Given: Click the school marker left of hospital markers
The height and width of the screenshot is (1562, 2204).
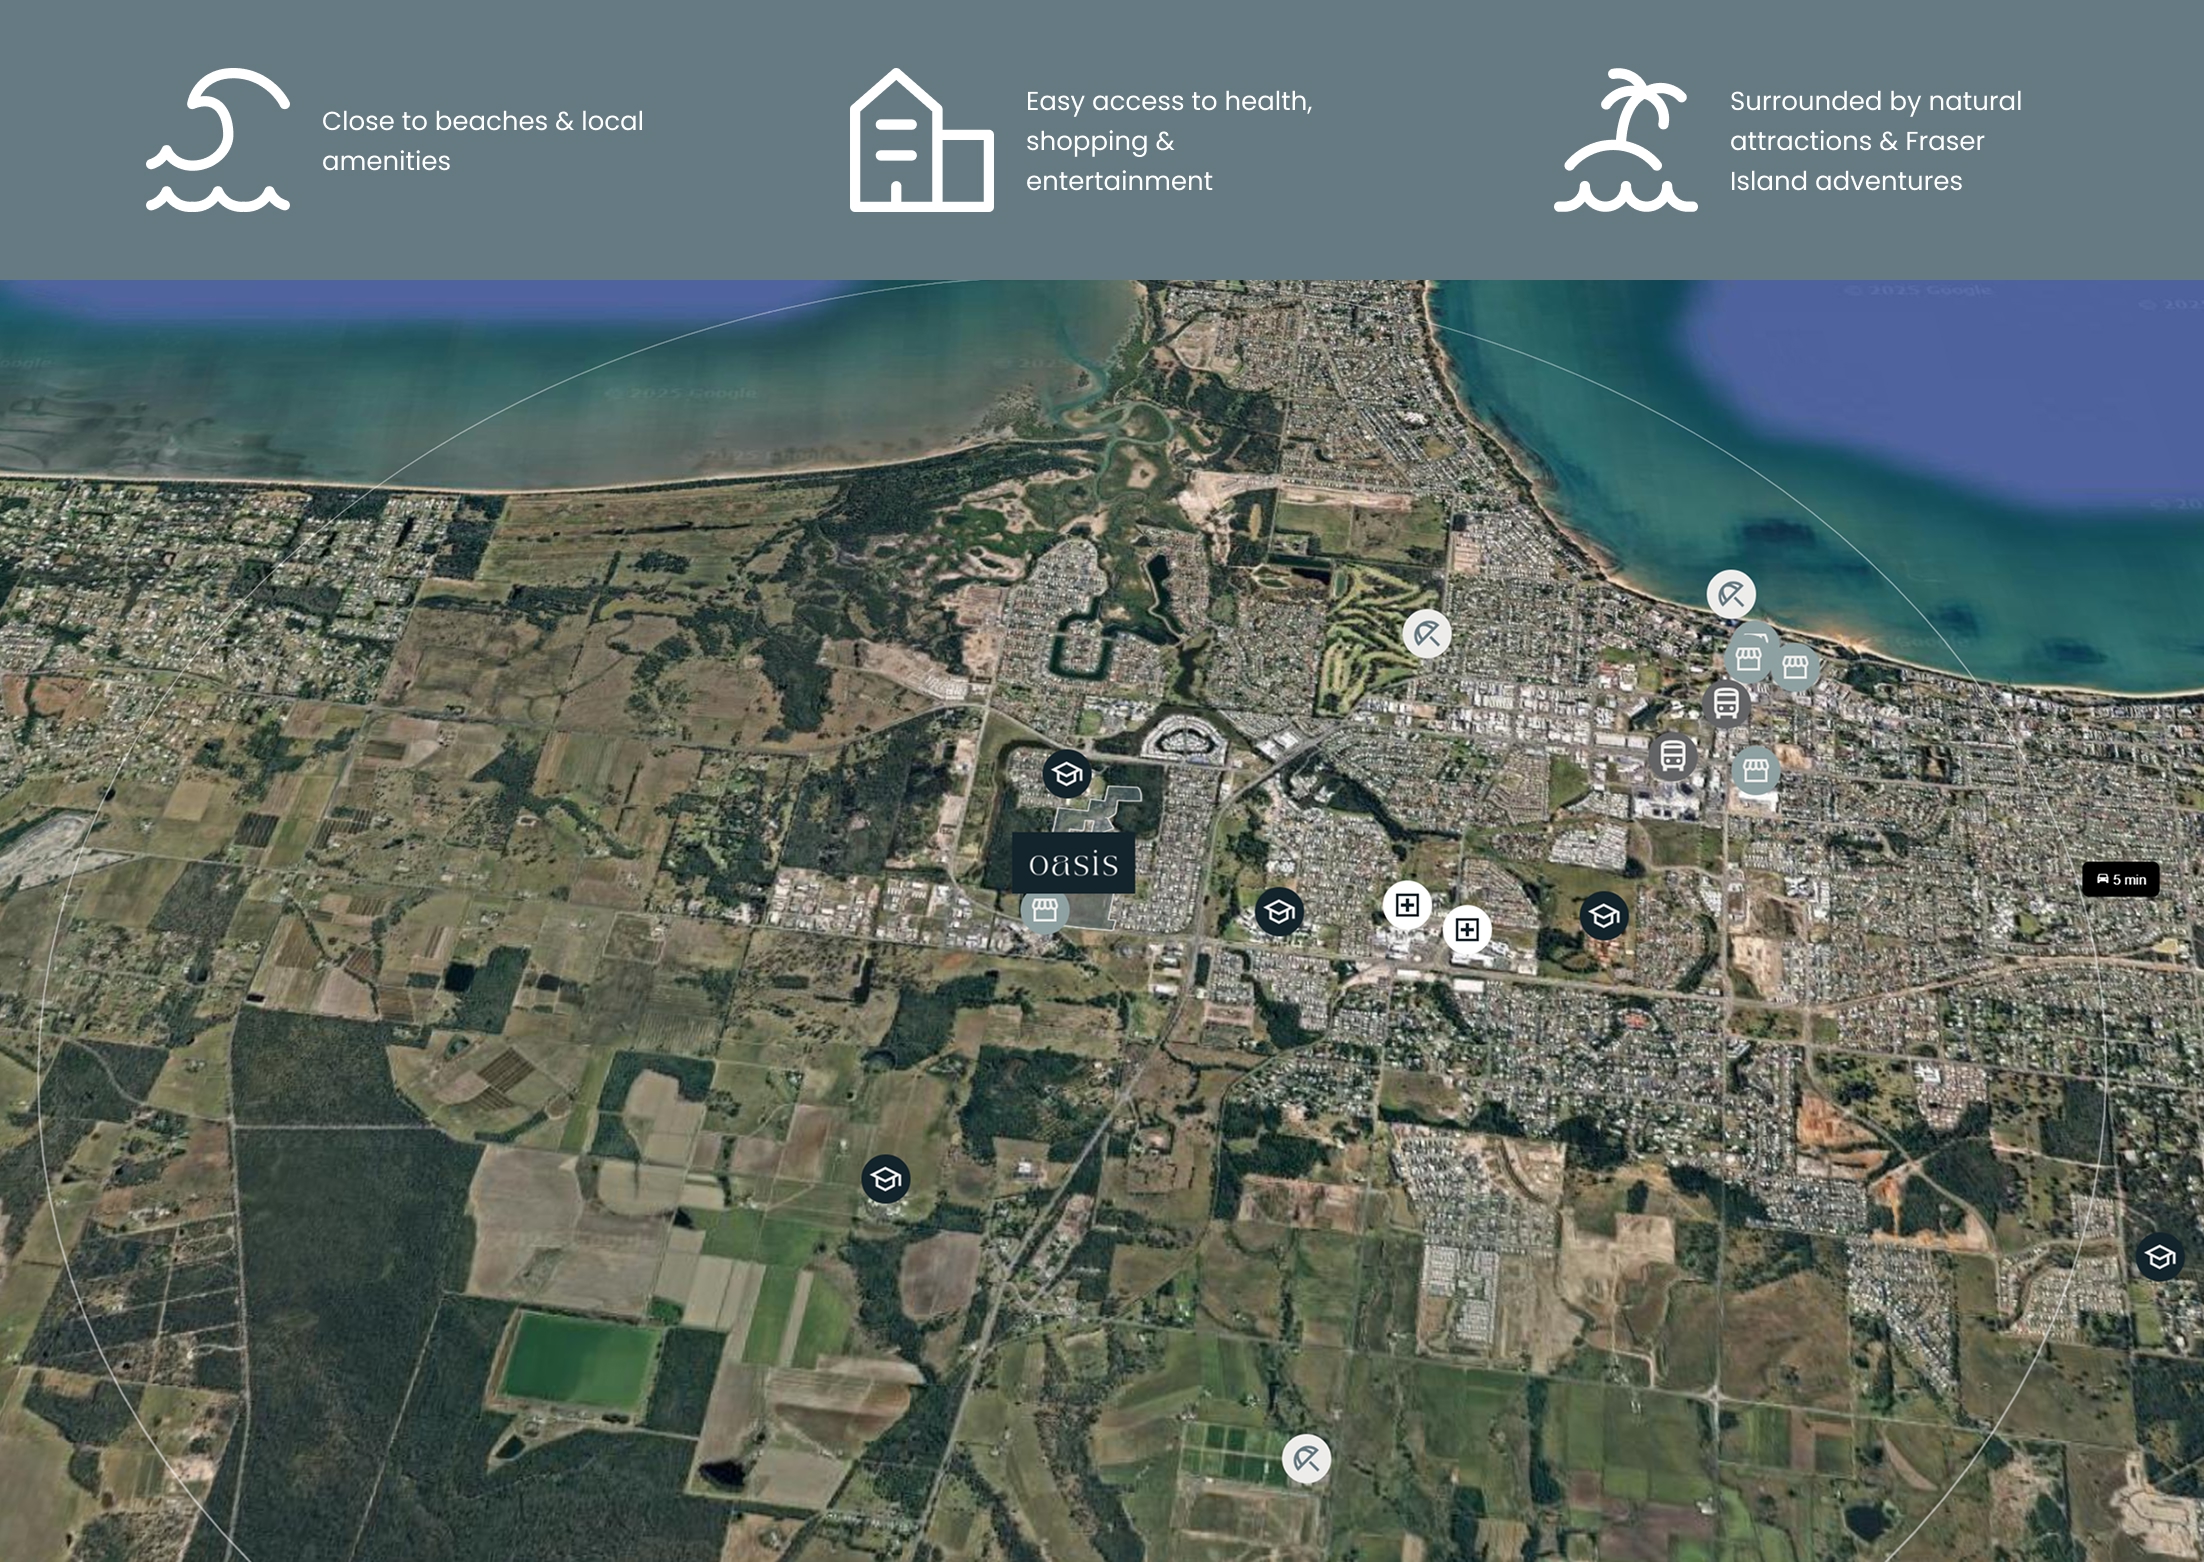Looking at the screenshot, I should pos(1279,912).
